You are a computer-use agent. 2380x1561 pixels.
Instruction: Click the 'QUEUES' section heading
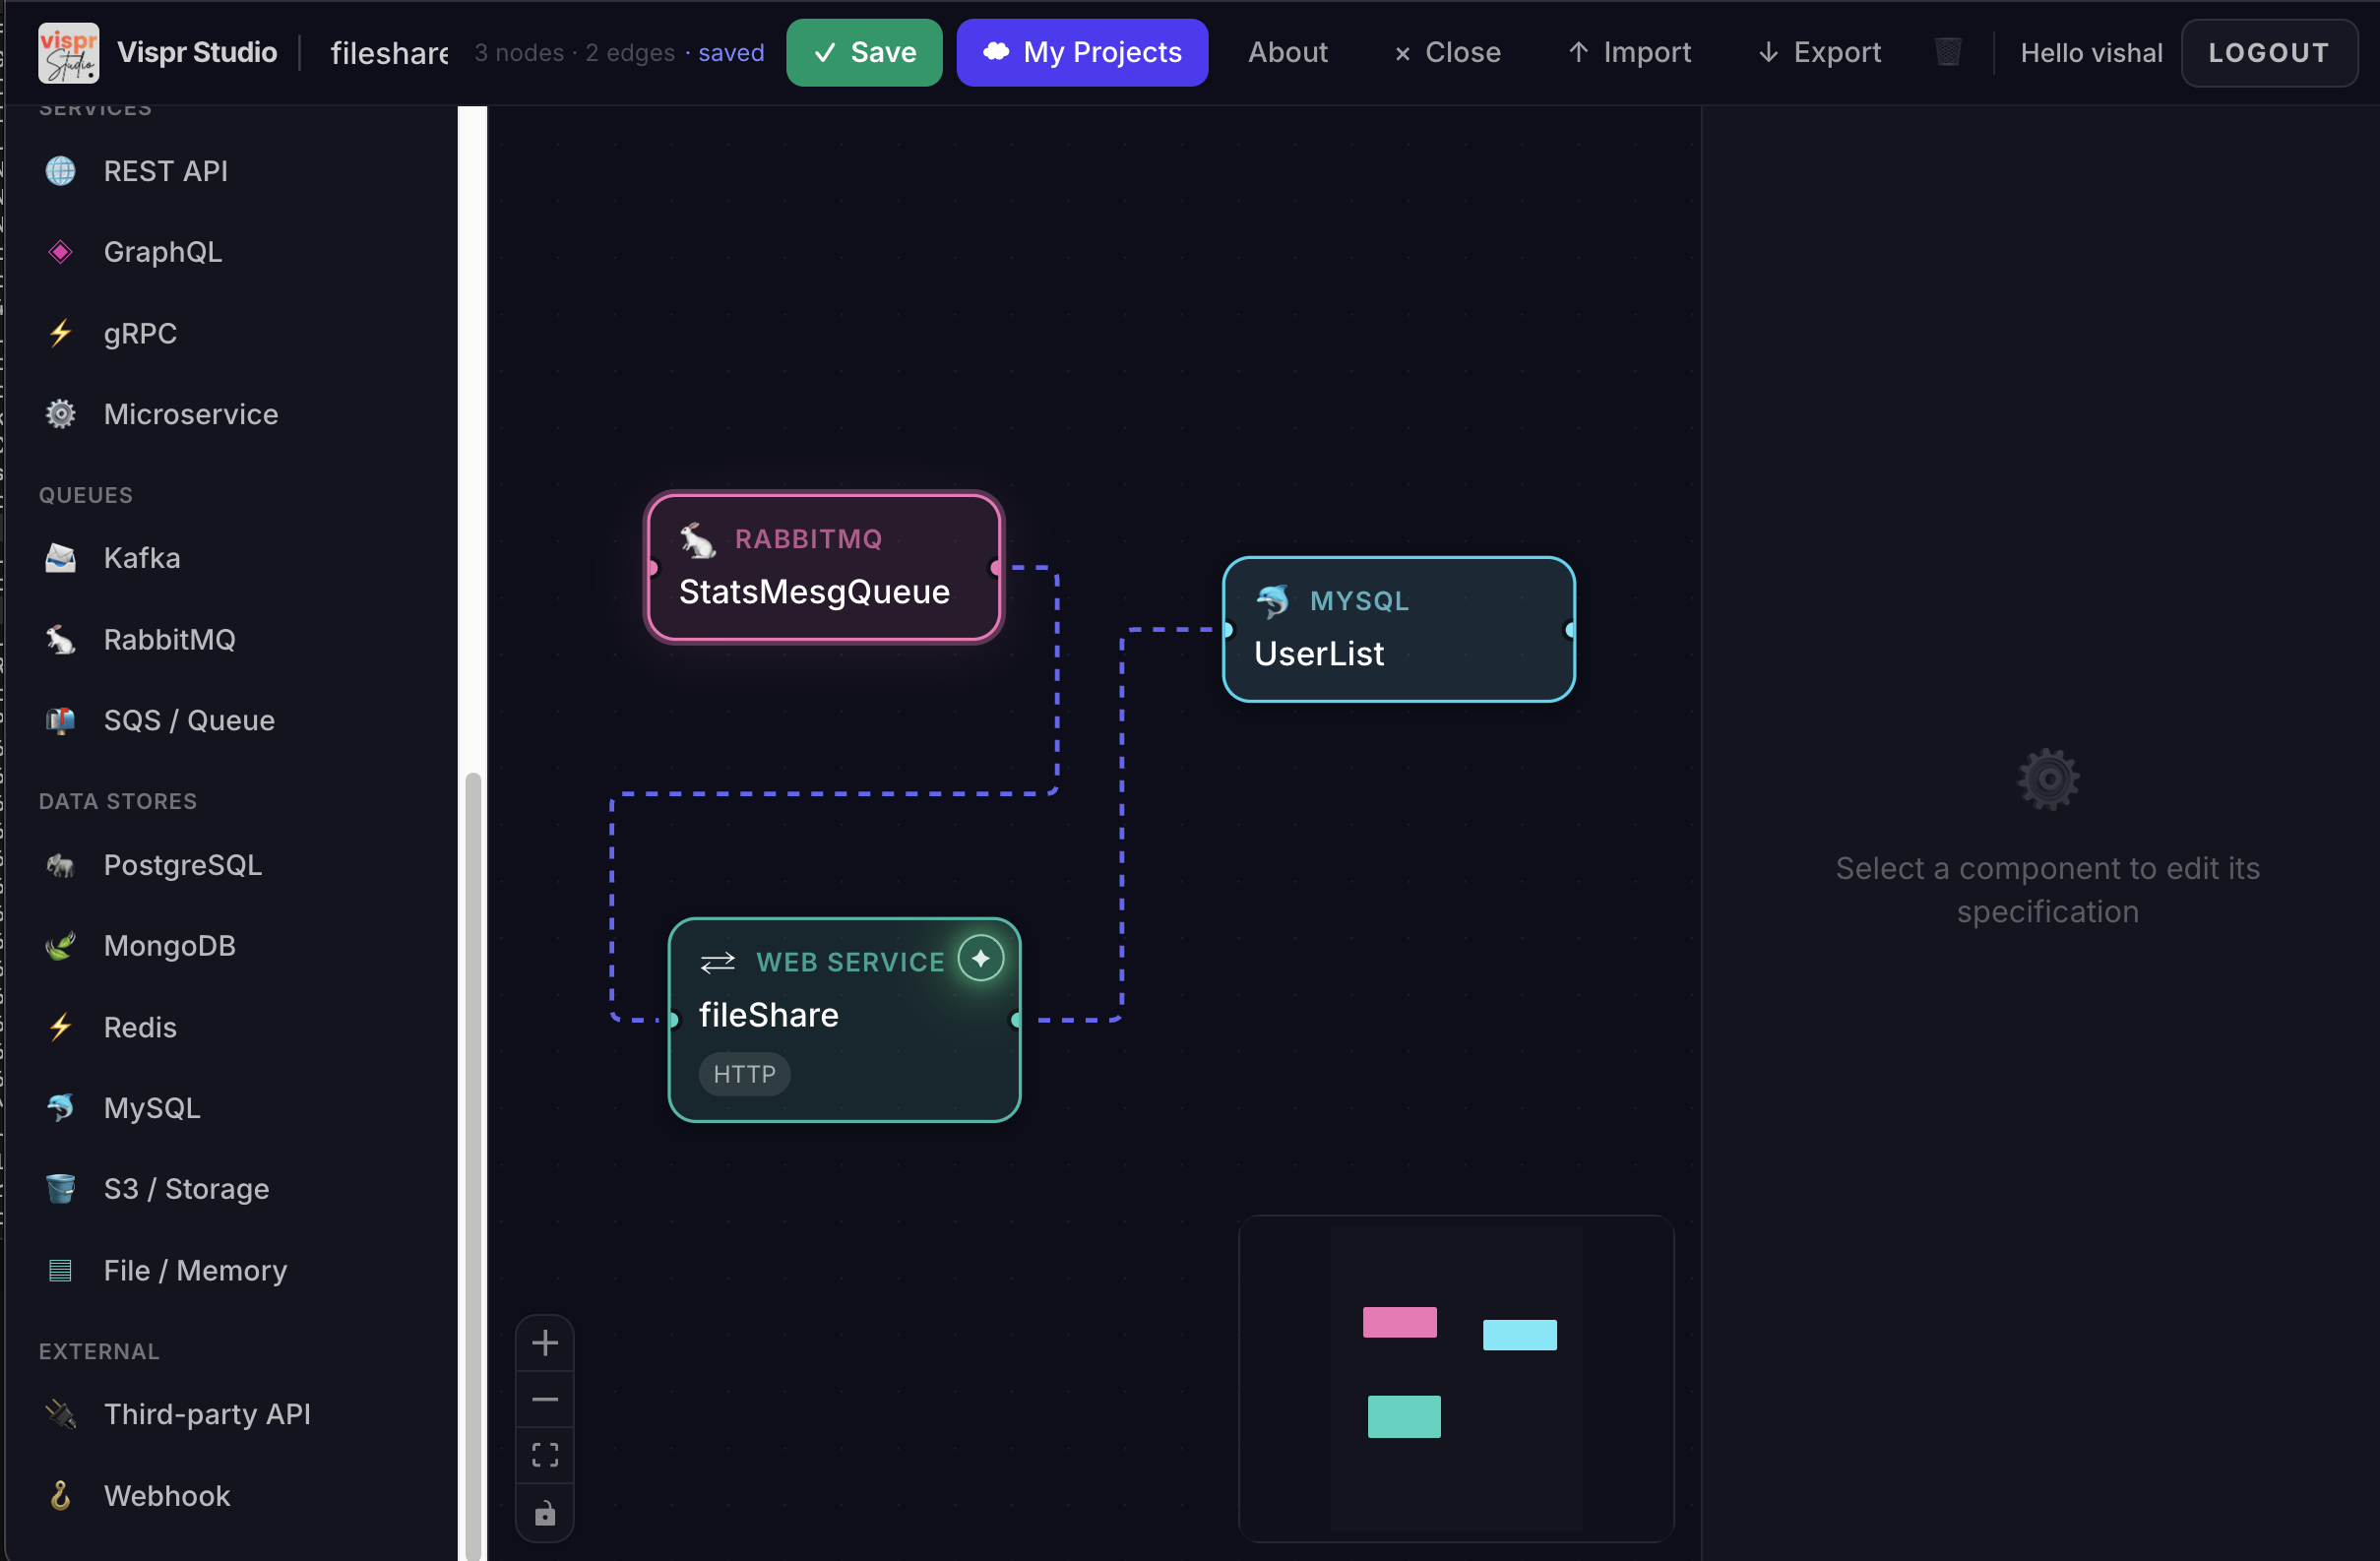click(85, 495)
